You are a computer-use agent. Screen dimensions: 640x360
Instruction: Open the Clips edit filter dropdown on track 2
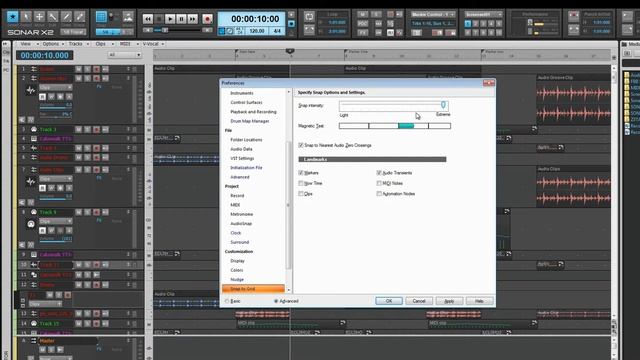pyautogui.click(x=56, y=88)
